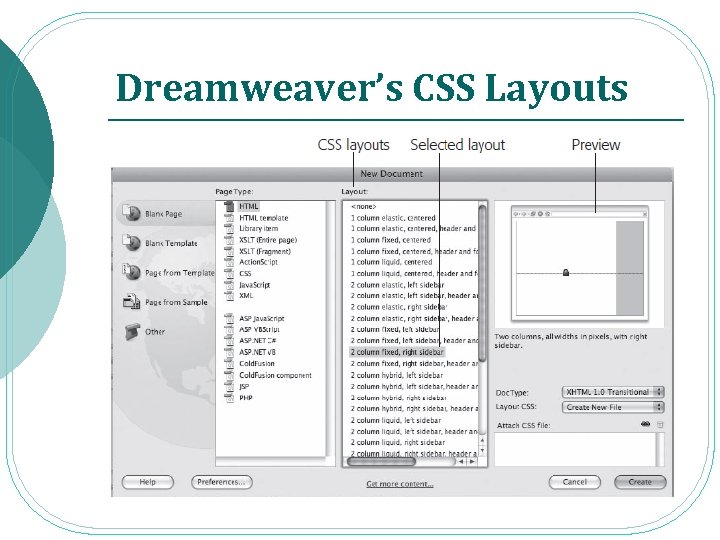Click the layout list horizontal scrollbar thumb

(381, 461)
